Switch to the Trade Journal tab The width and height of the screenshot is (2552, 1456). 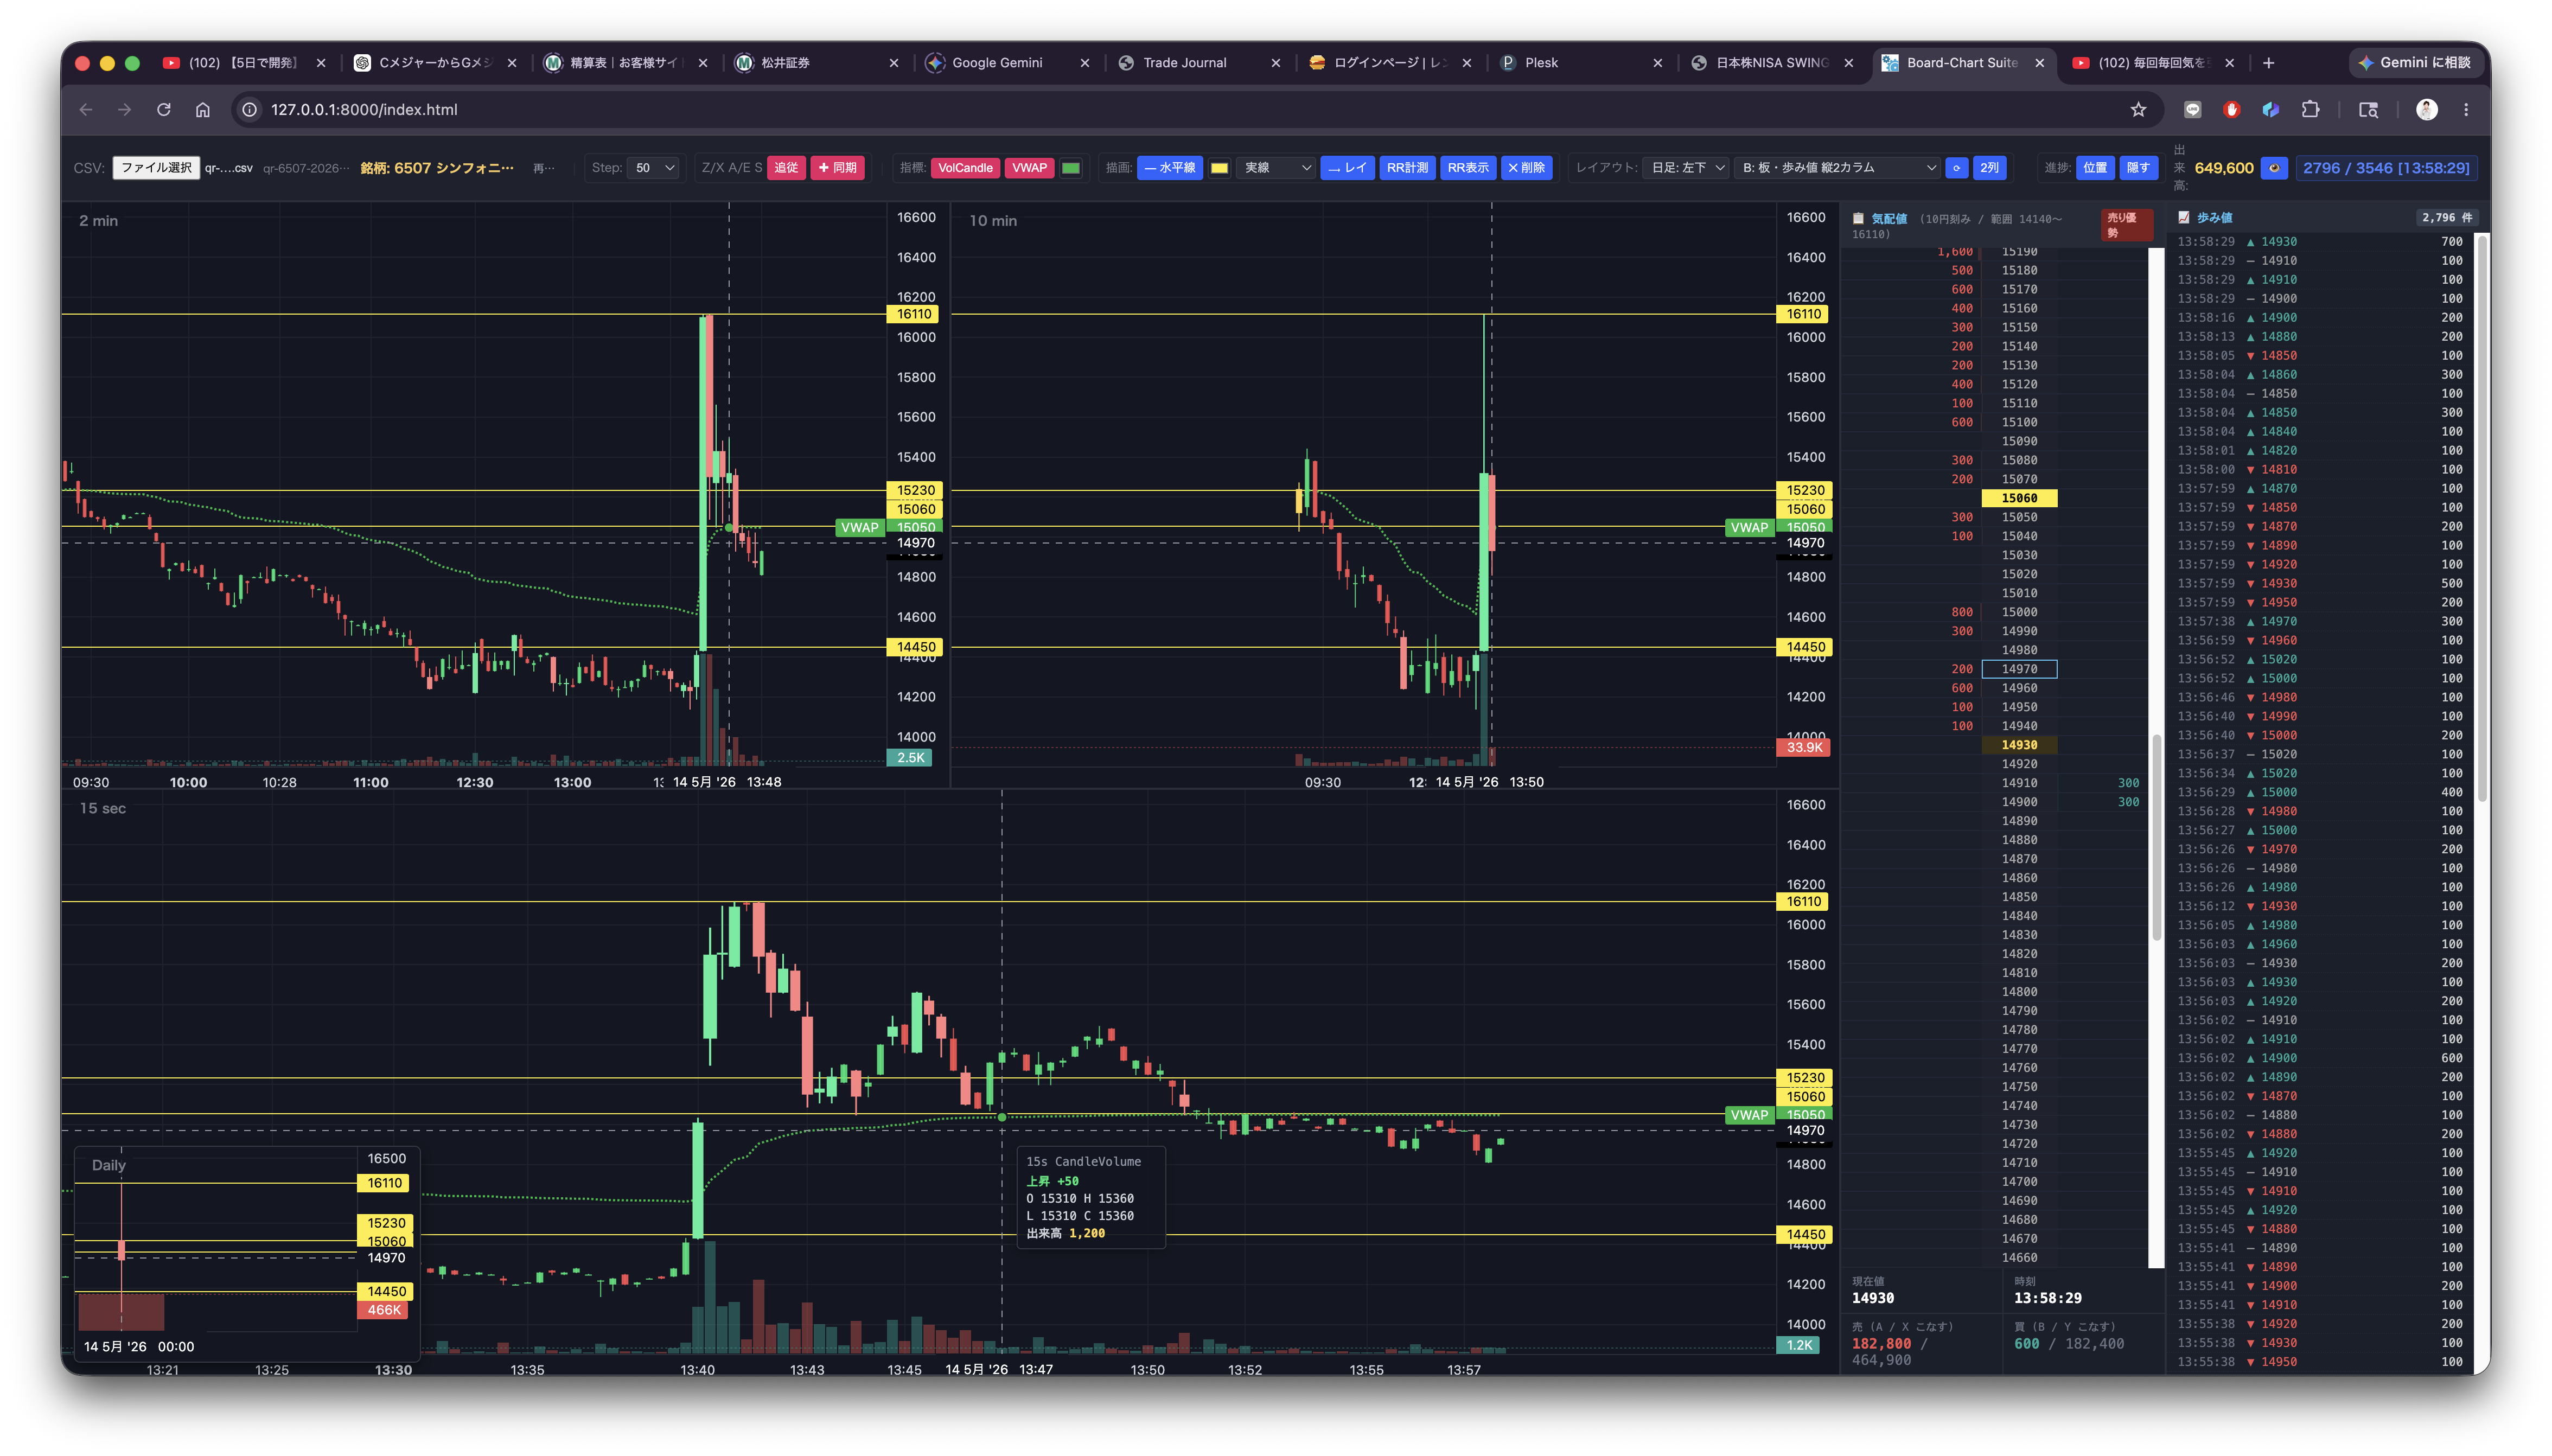tap(1198, 62)
